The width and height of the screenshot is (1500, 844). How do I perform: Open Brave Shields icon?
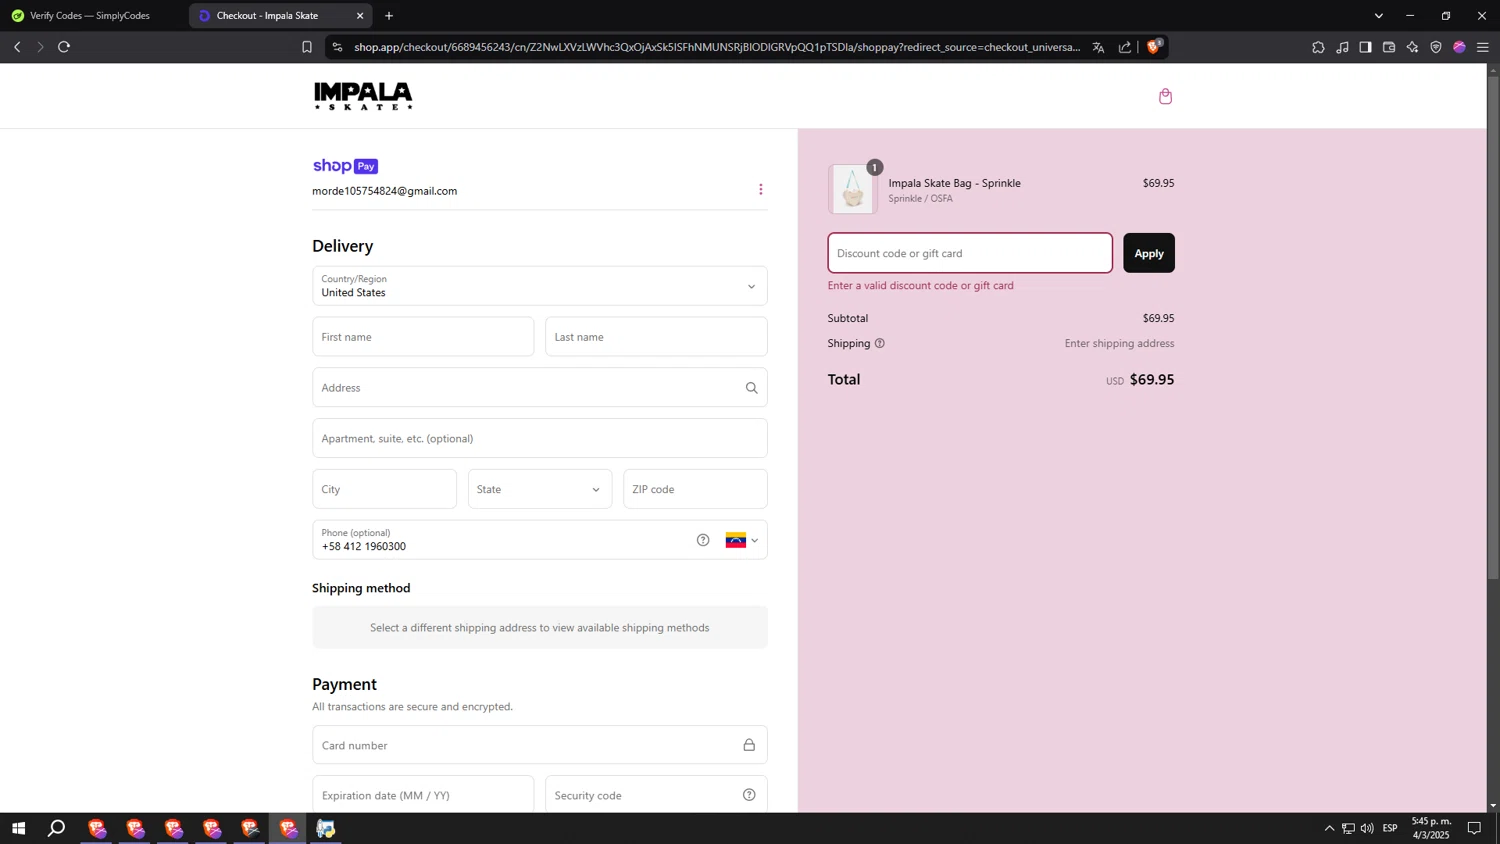coord(1154,46)
